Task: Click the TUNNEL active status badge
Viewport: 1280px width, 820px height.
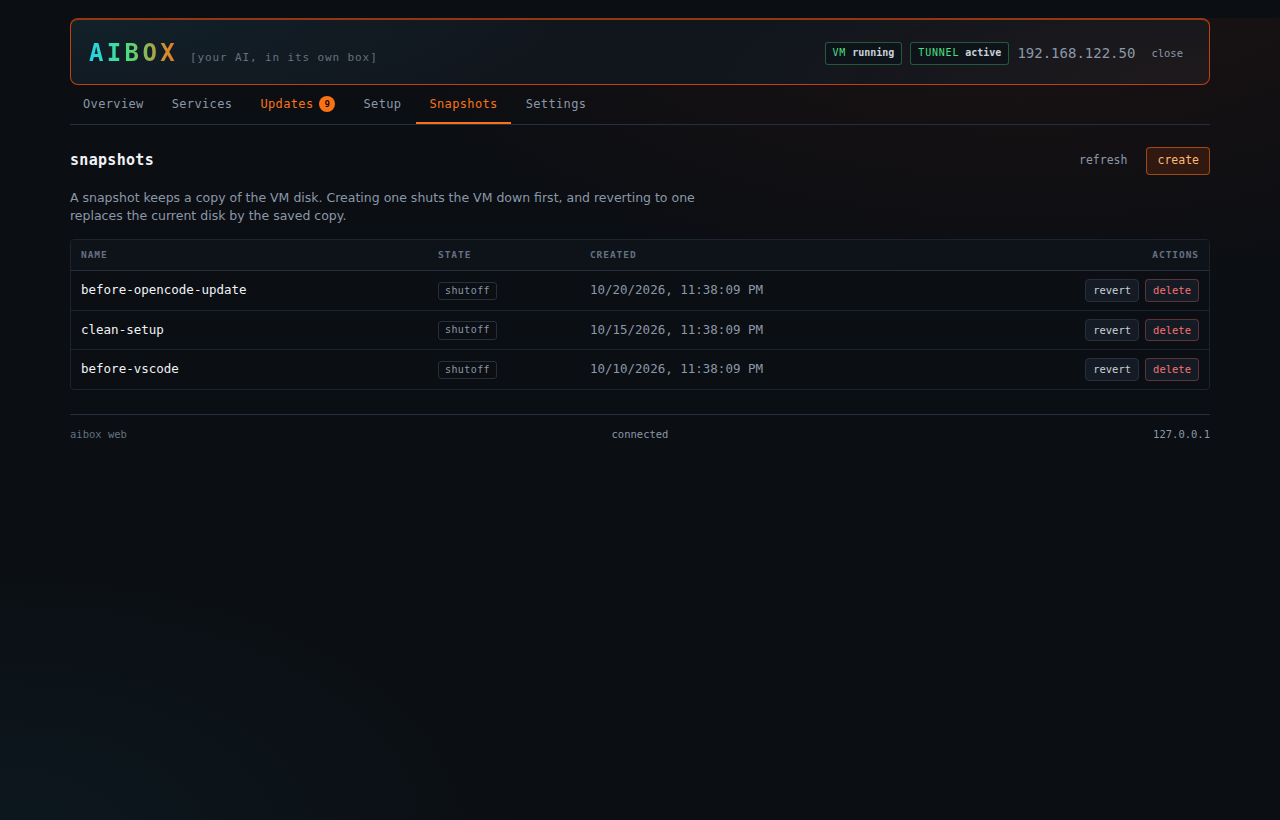Action: [x=959, y=53]
